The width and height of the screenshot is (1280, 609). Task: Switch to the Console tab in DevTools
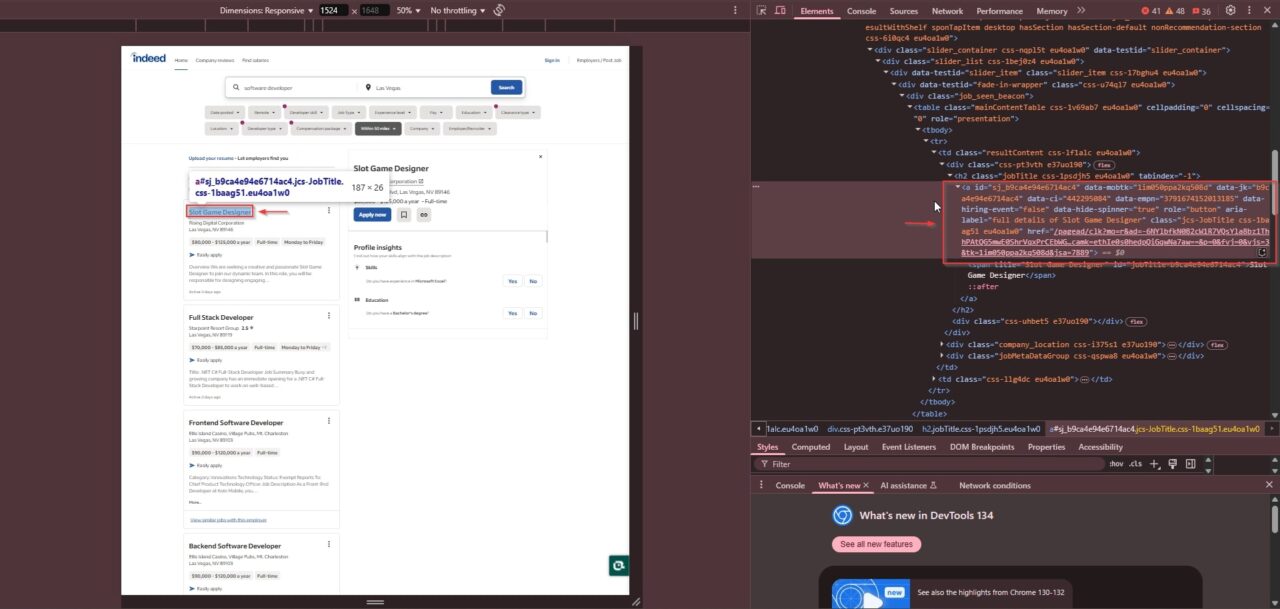click(x=861, y=11)
